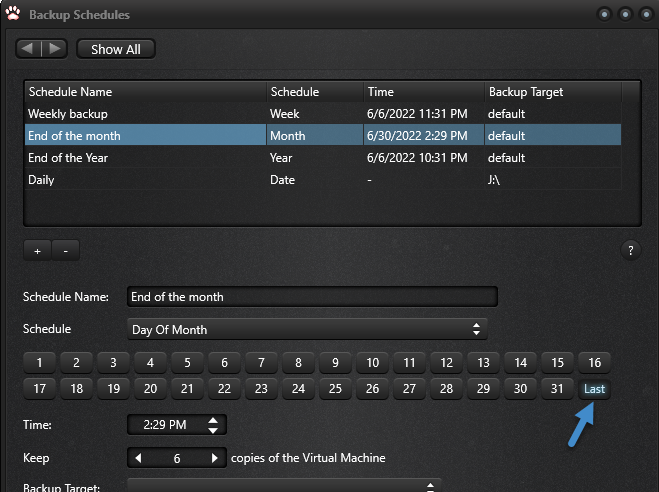Add a new schedule with plus button
Screen dimensions: 659x492
coord(37,251)
